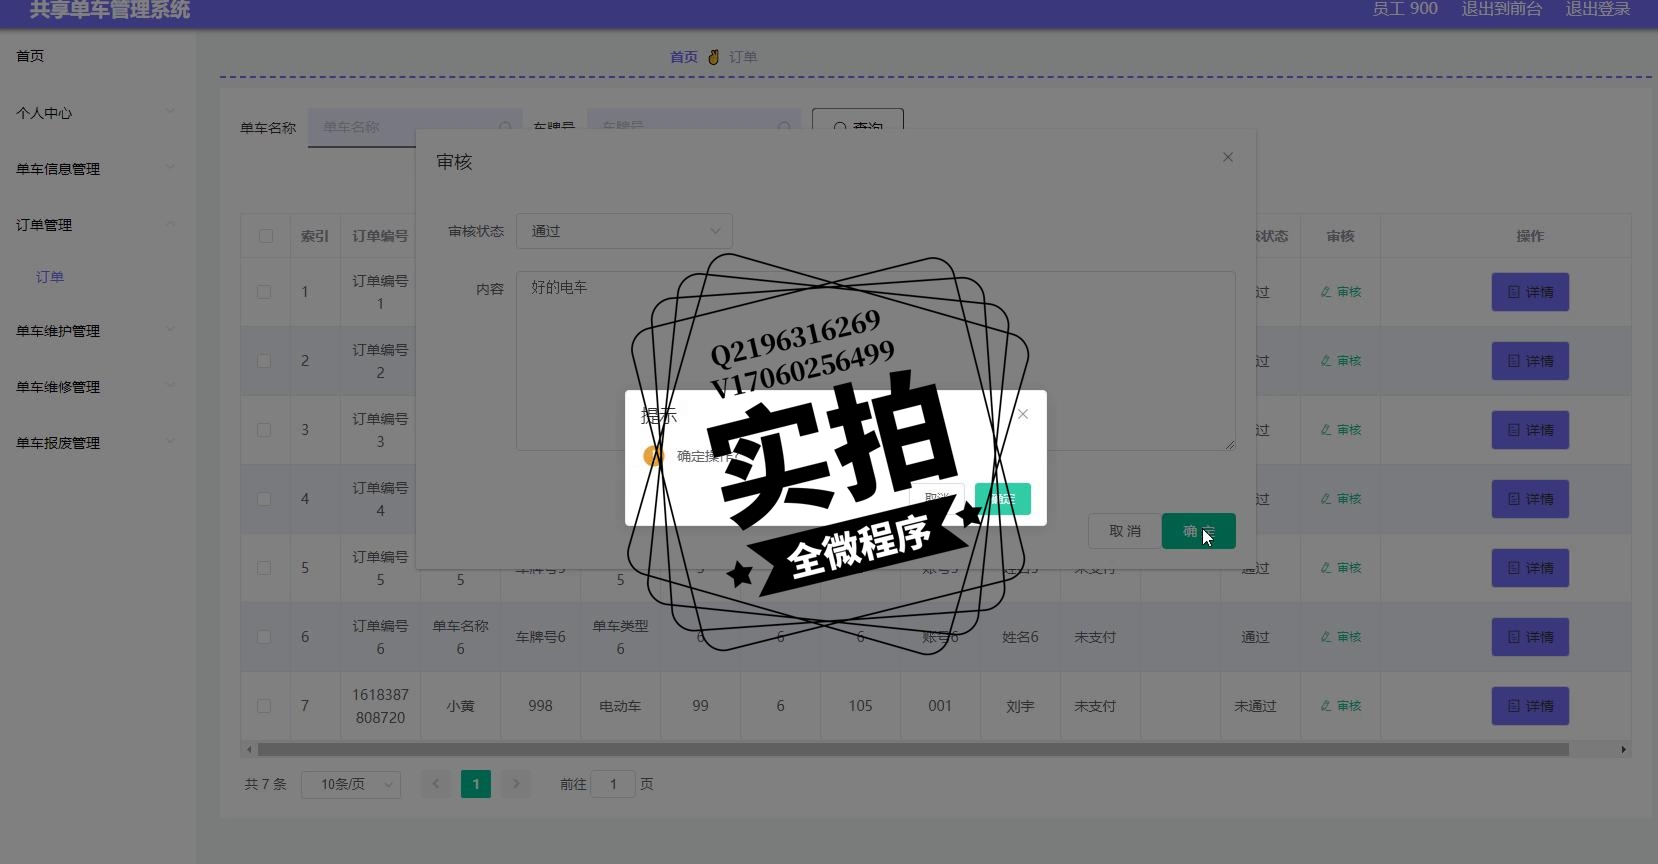Open the 审核状态 dropdown showing 通过
Viewport: 1658px width, 864px height.
point(624,231)
